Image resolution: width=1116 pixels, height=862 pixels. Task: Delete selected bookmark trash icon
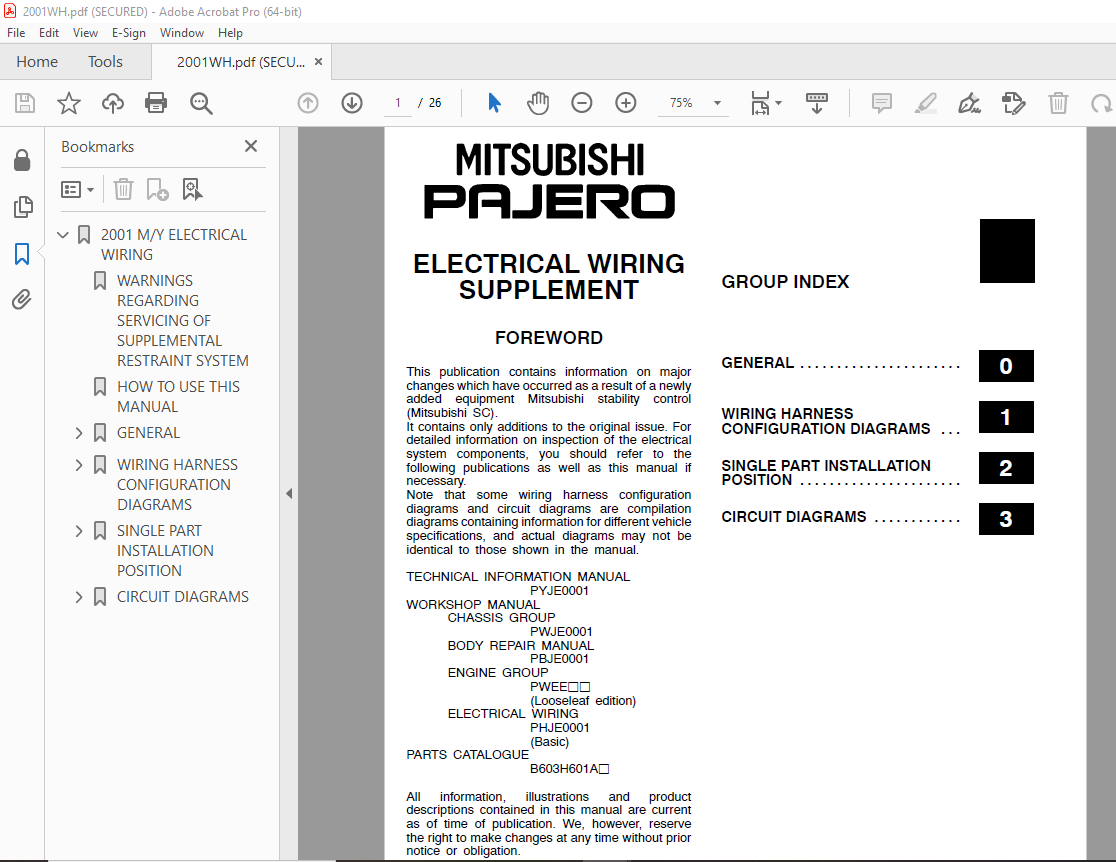click(123, 189)
